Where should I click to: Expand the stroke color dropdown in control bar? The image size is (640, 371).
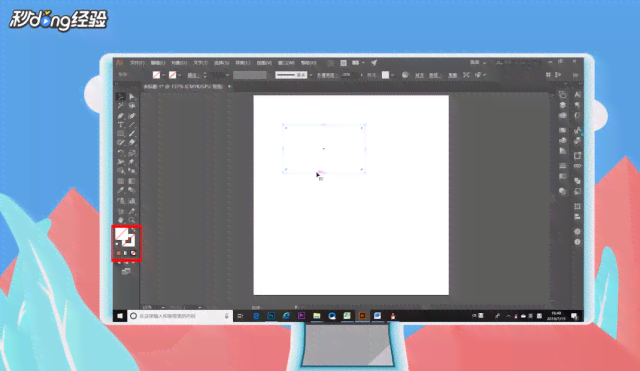[x=180, y=75]
